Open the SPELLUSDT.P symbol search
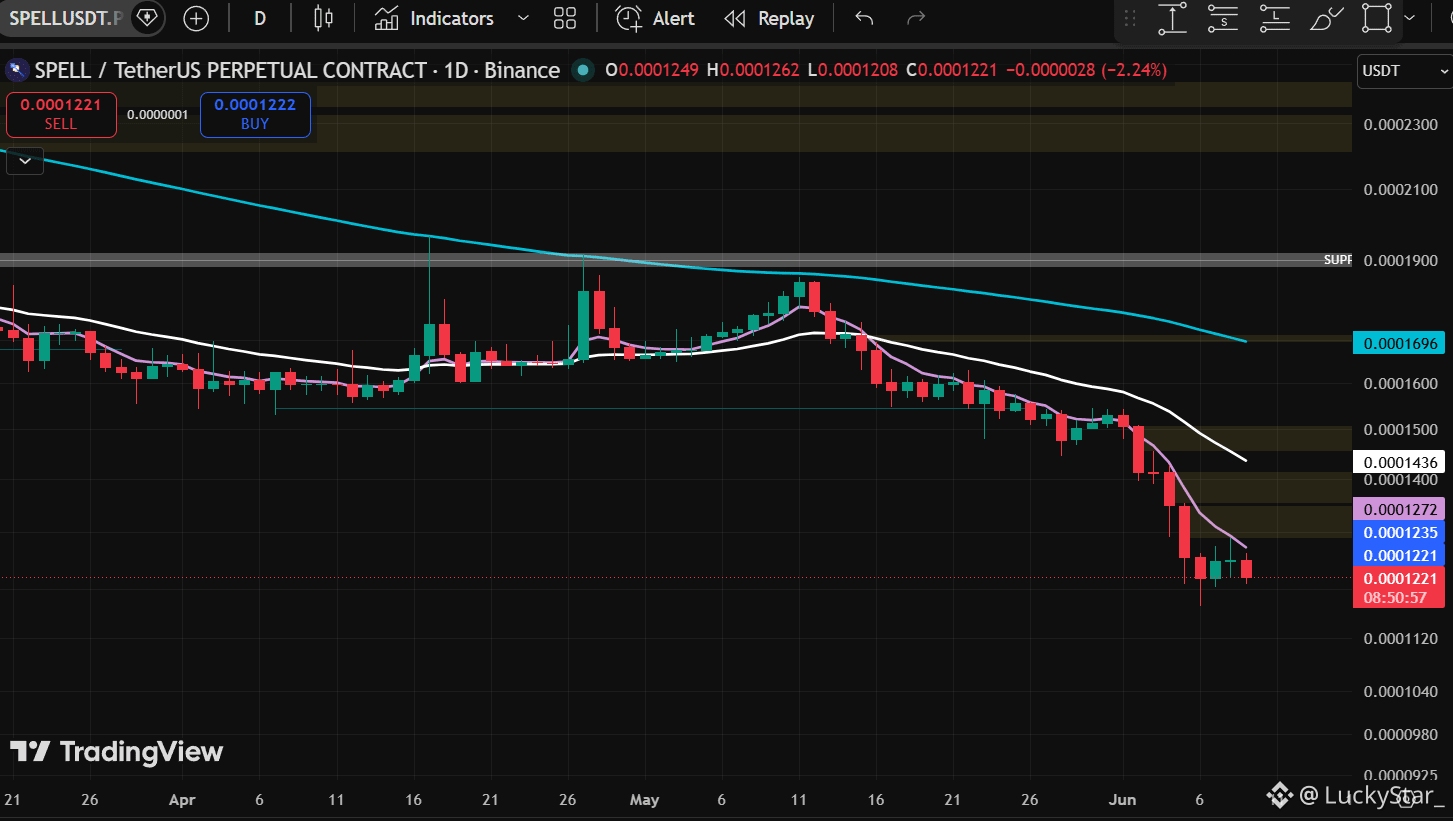 point(68,18)
